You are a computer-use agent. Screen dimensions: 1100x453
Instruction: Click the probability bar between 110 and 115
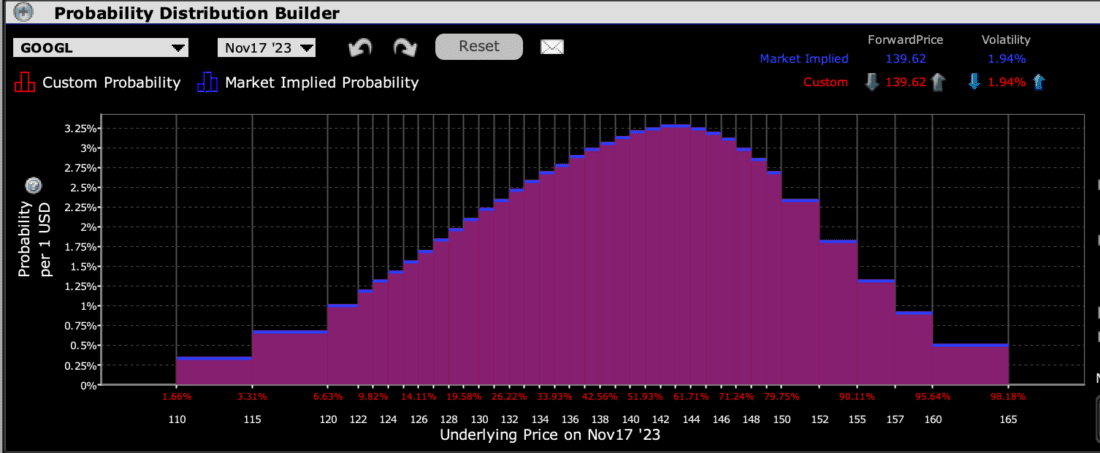pyautogui.click(x=214, y=371)
